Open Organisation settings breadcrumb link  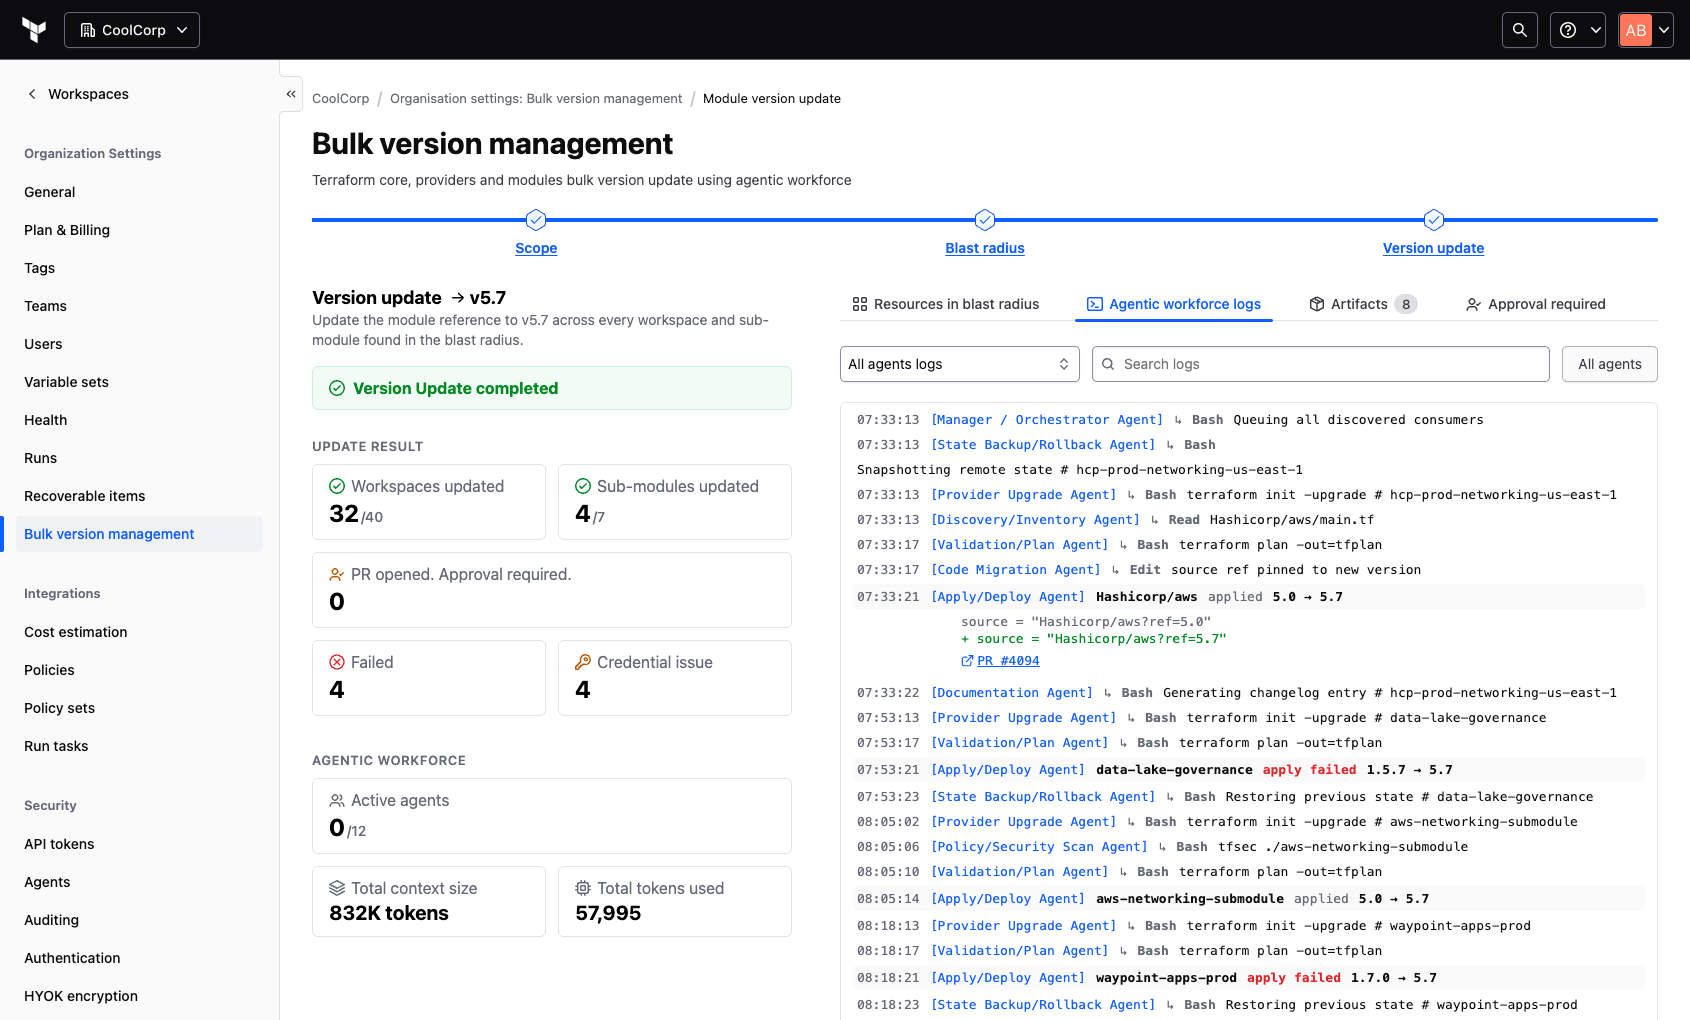tap(536, 99)
